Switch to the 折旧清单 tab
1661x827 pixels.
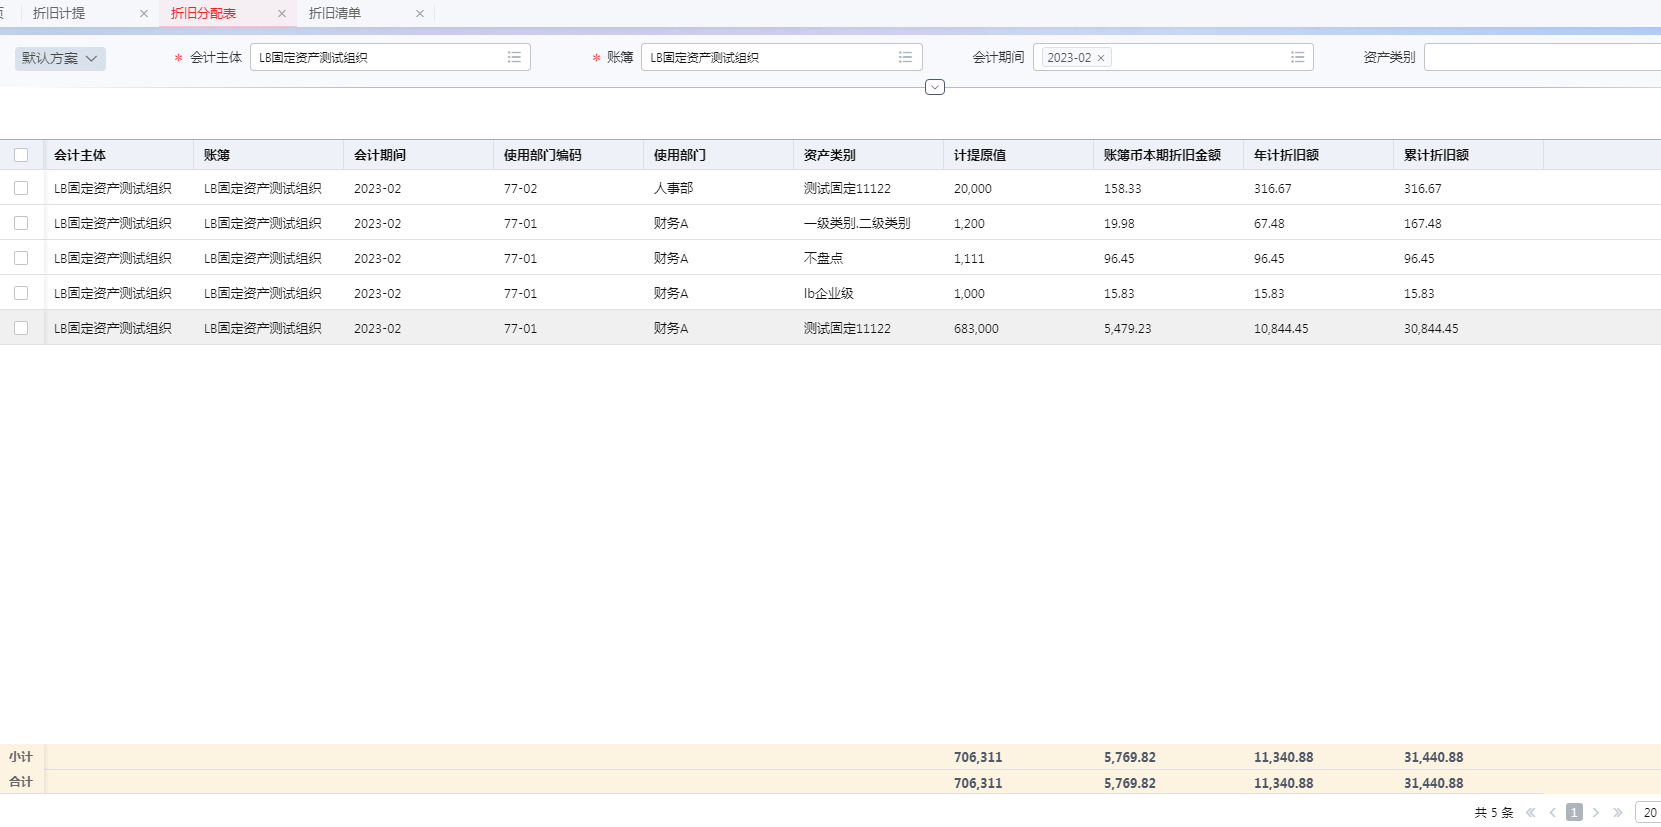335,14
